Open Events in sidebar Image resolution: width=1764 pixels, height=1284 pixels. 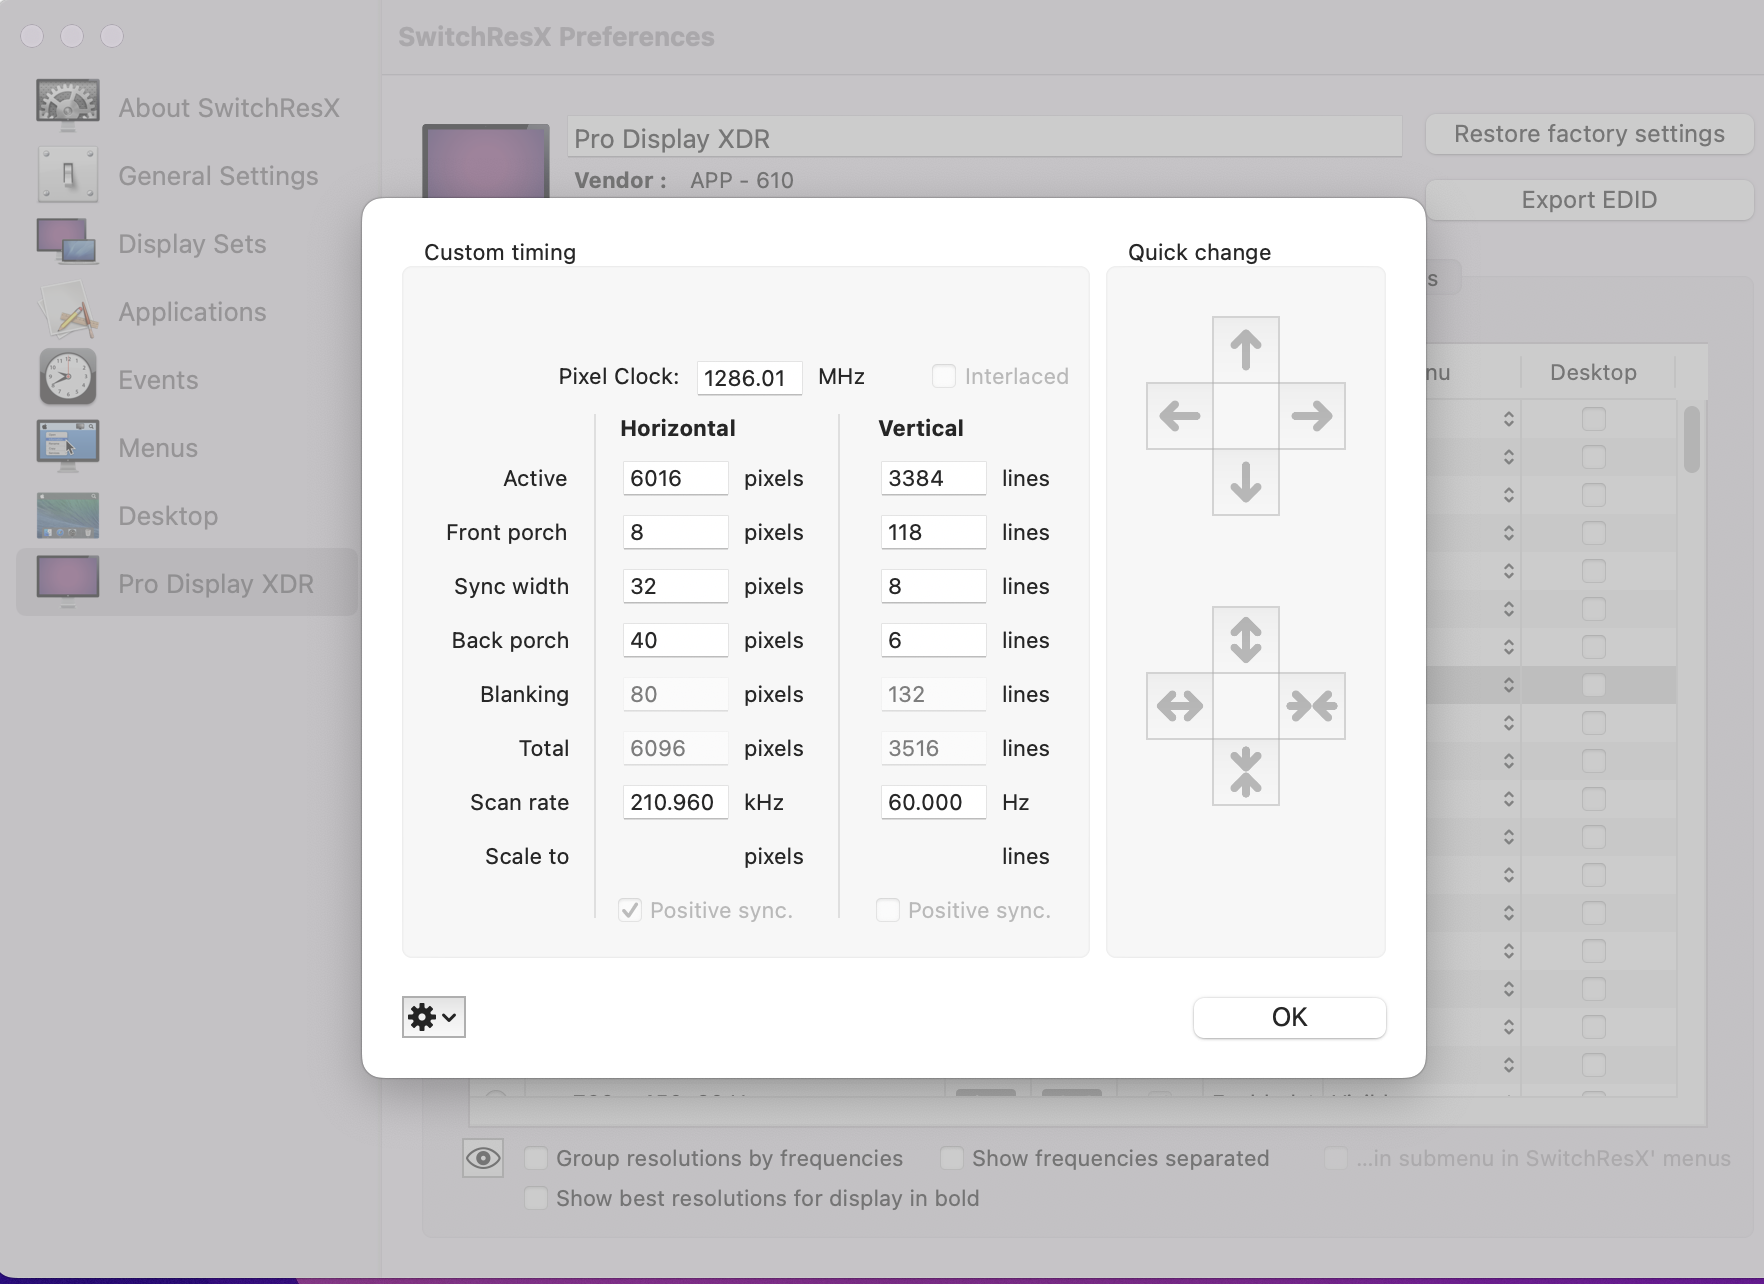[x=188, y=380]
